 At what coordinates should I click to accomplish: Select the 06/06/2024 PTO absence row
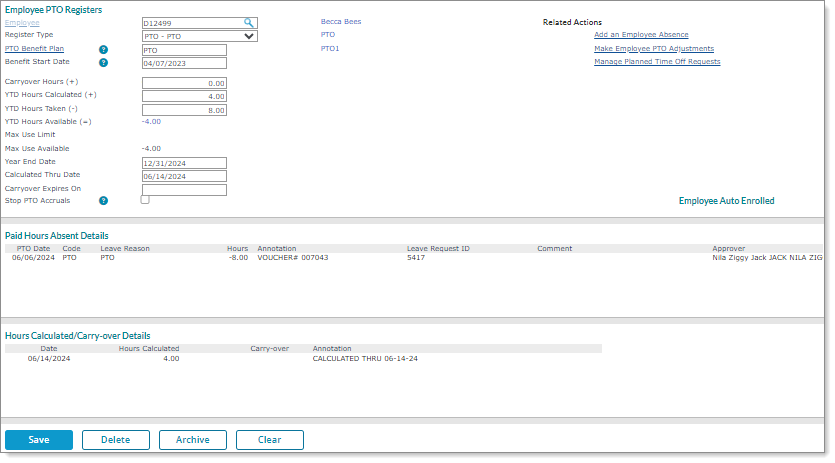click(300, 257)
